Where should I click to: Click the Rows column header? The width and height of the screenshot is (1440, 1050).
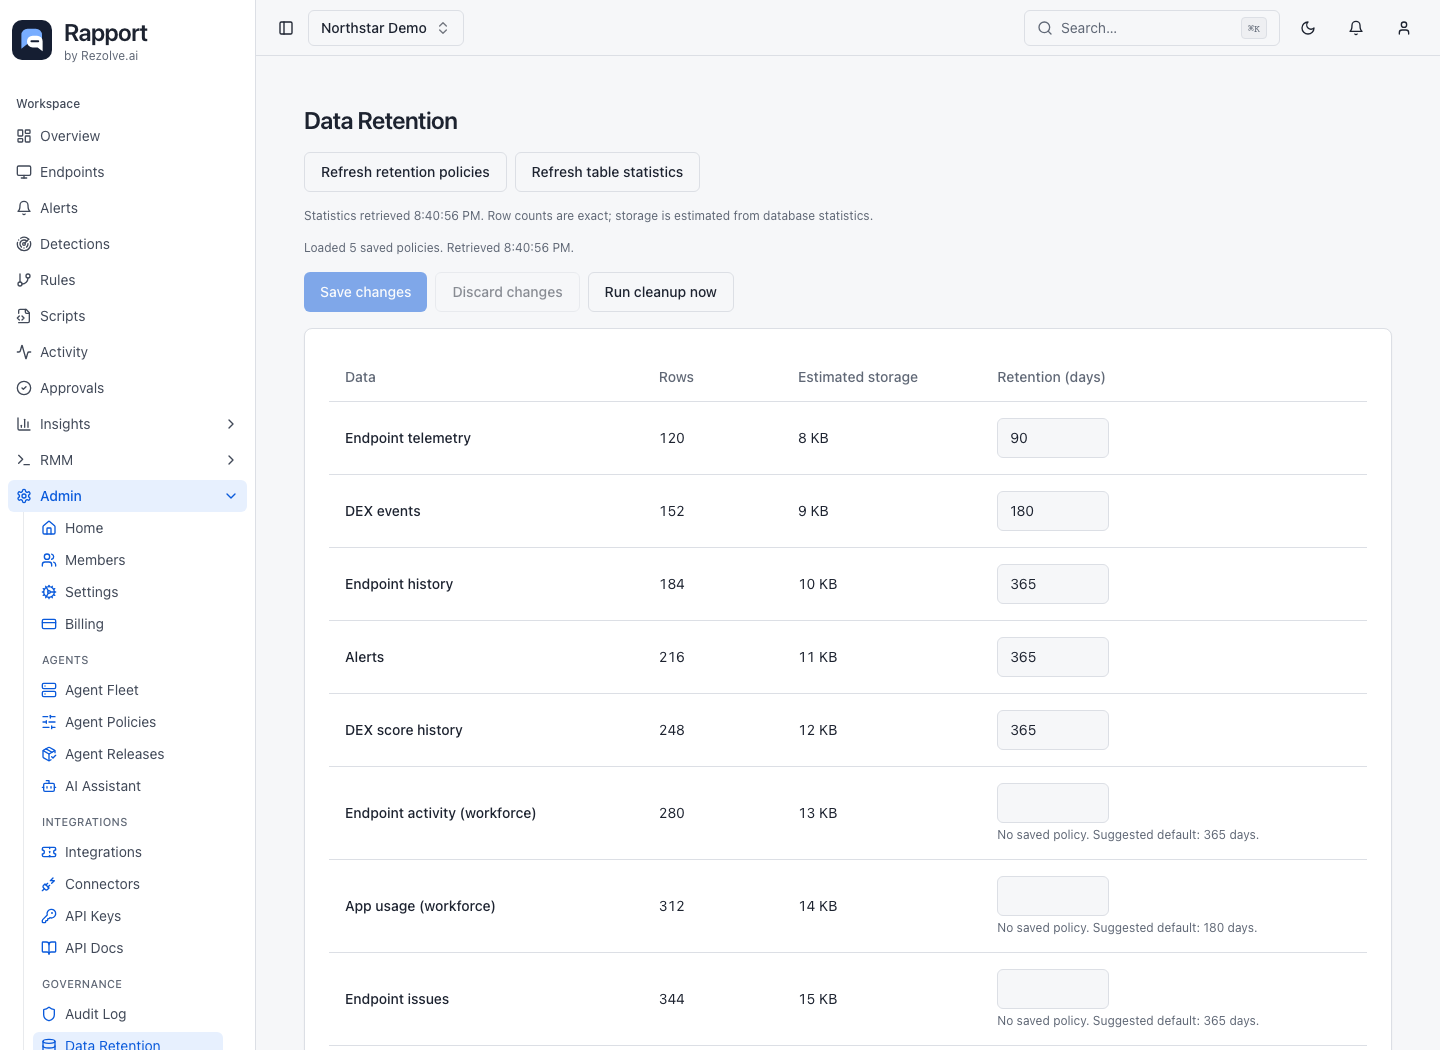[x=676, y=377]
